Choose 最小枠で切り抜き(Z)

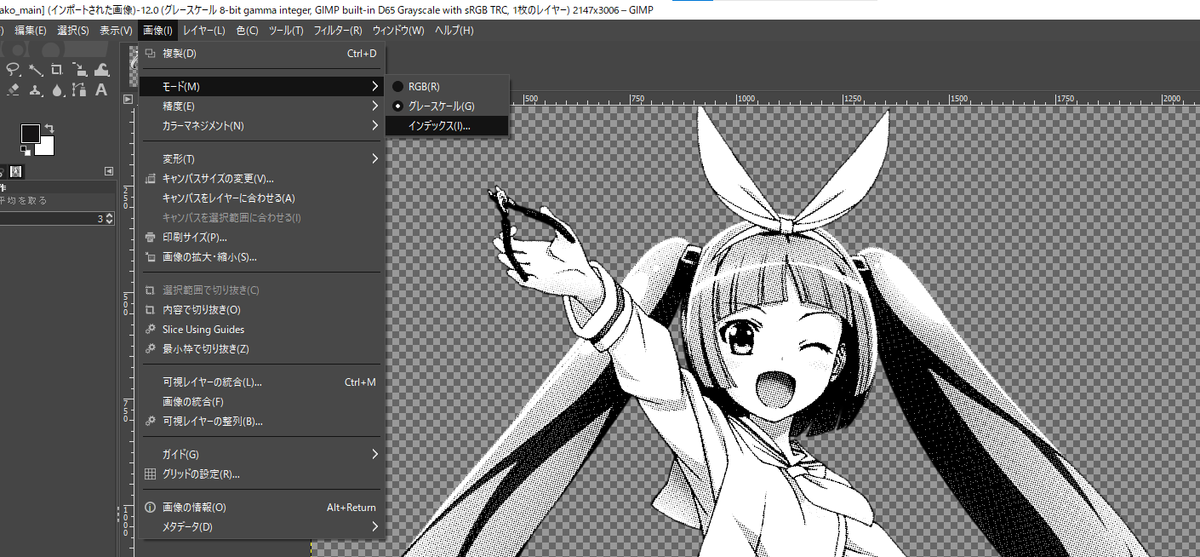click(260, 349)
